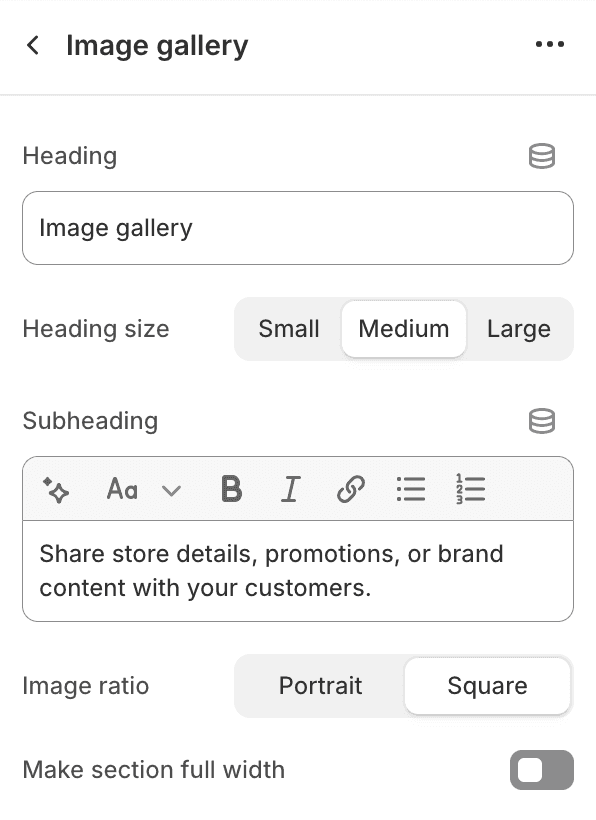
Task: Apply bulleted list in Subheading editor
Action: tap(410, 489)
